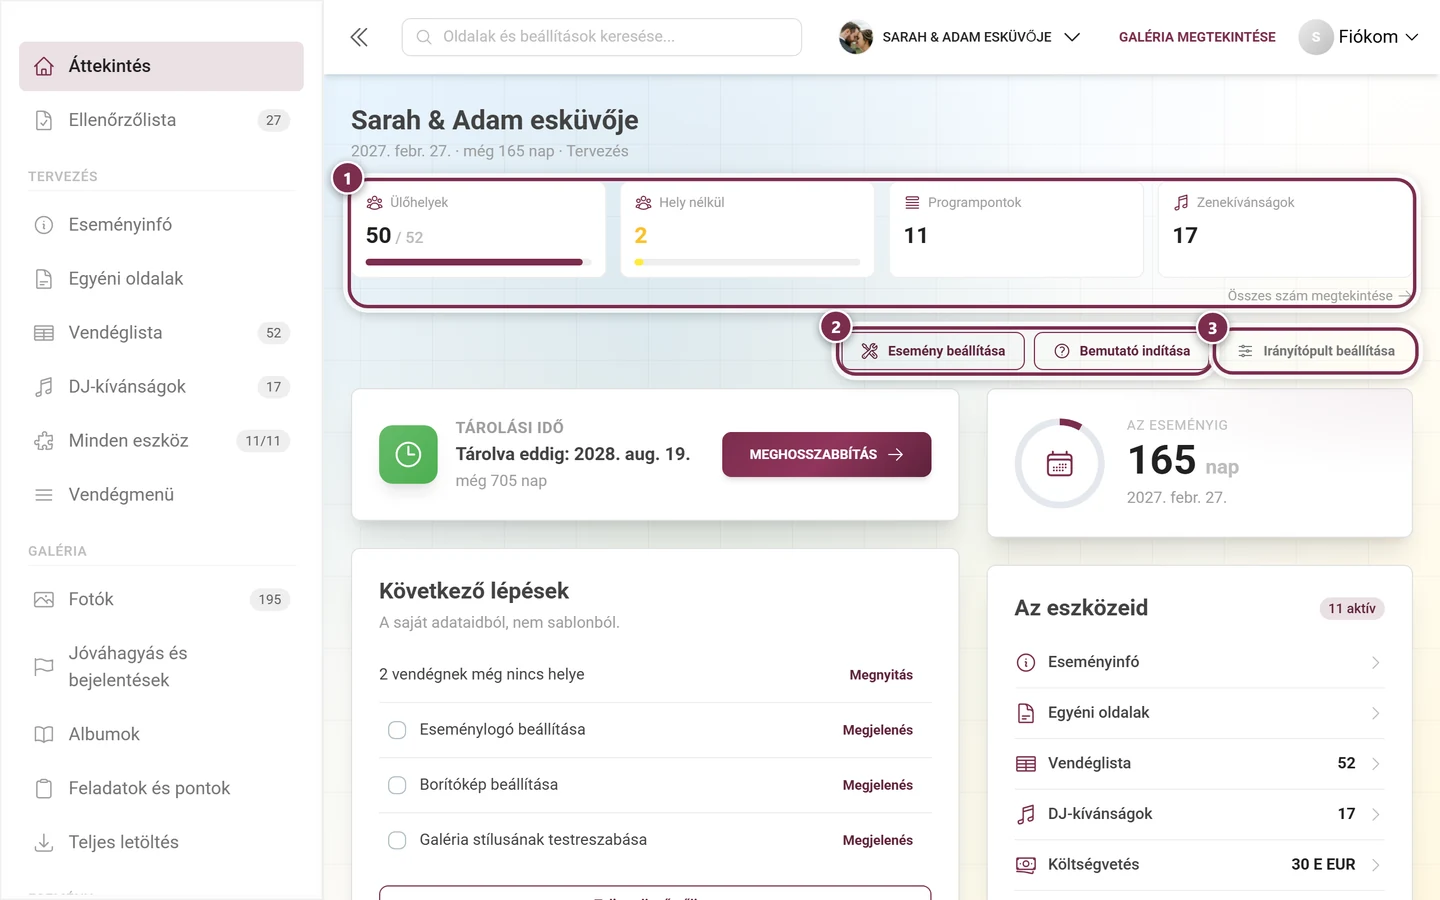Open Albumok in the sidebar

pos(161,735)
